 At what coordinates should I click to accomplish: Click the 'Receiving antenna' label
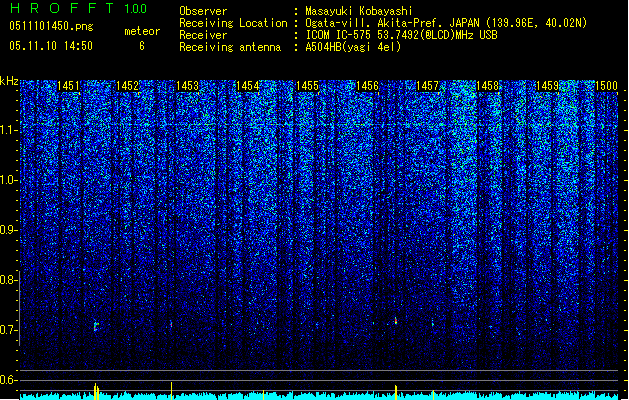tap(230, 47)
